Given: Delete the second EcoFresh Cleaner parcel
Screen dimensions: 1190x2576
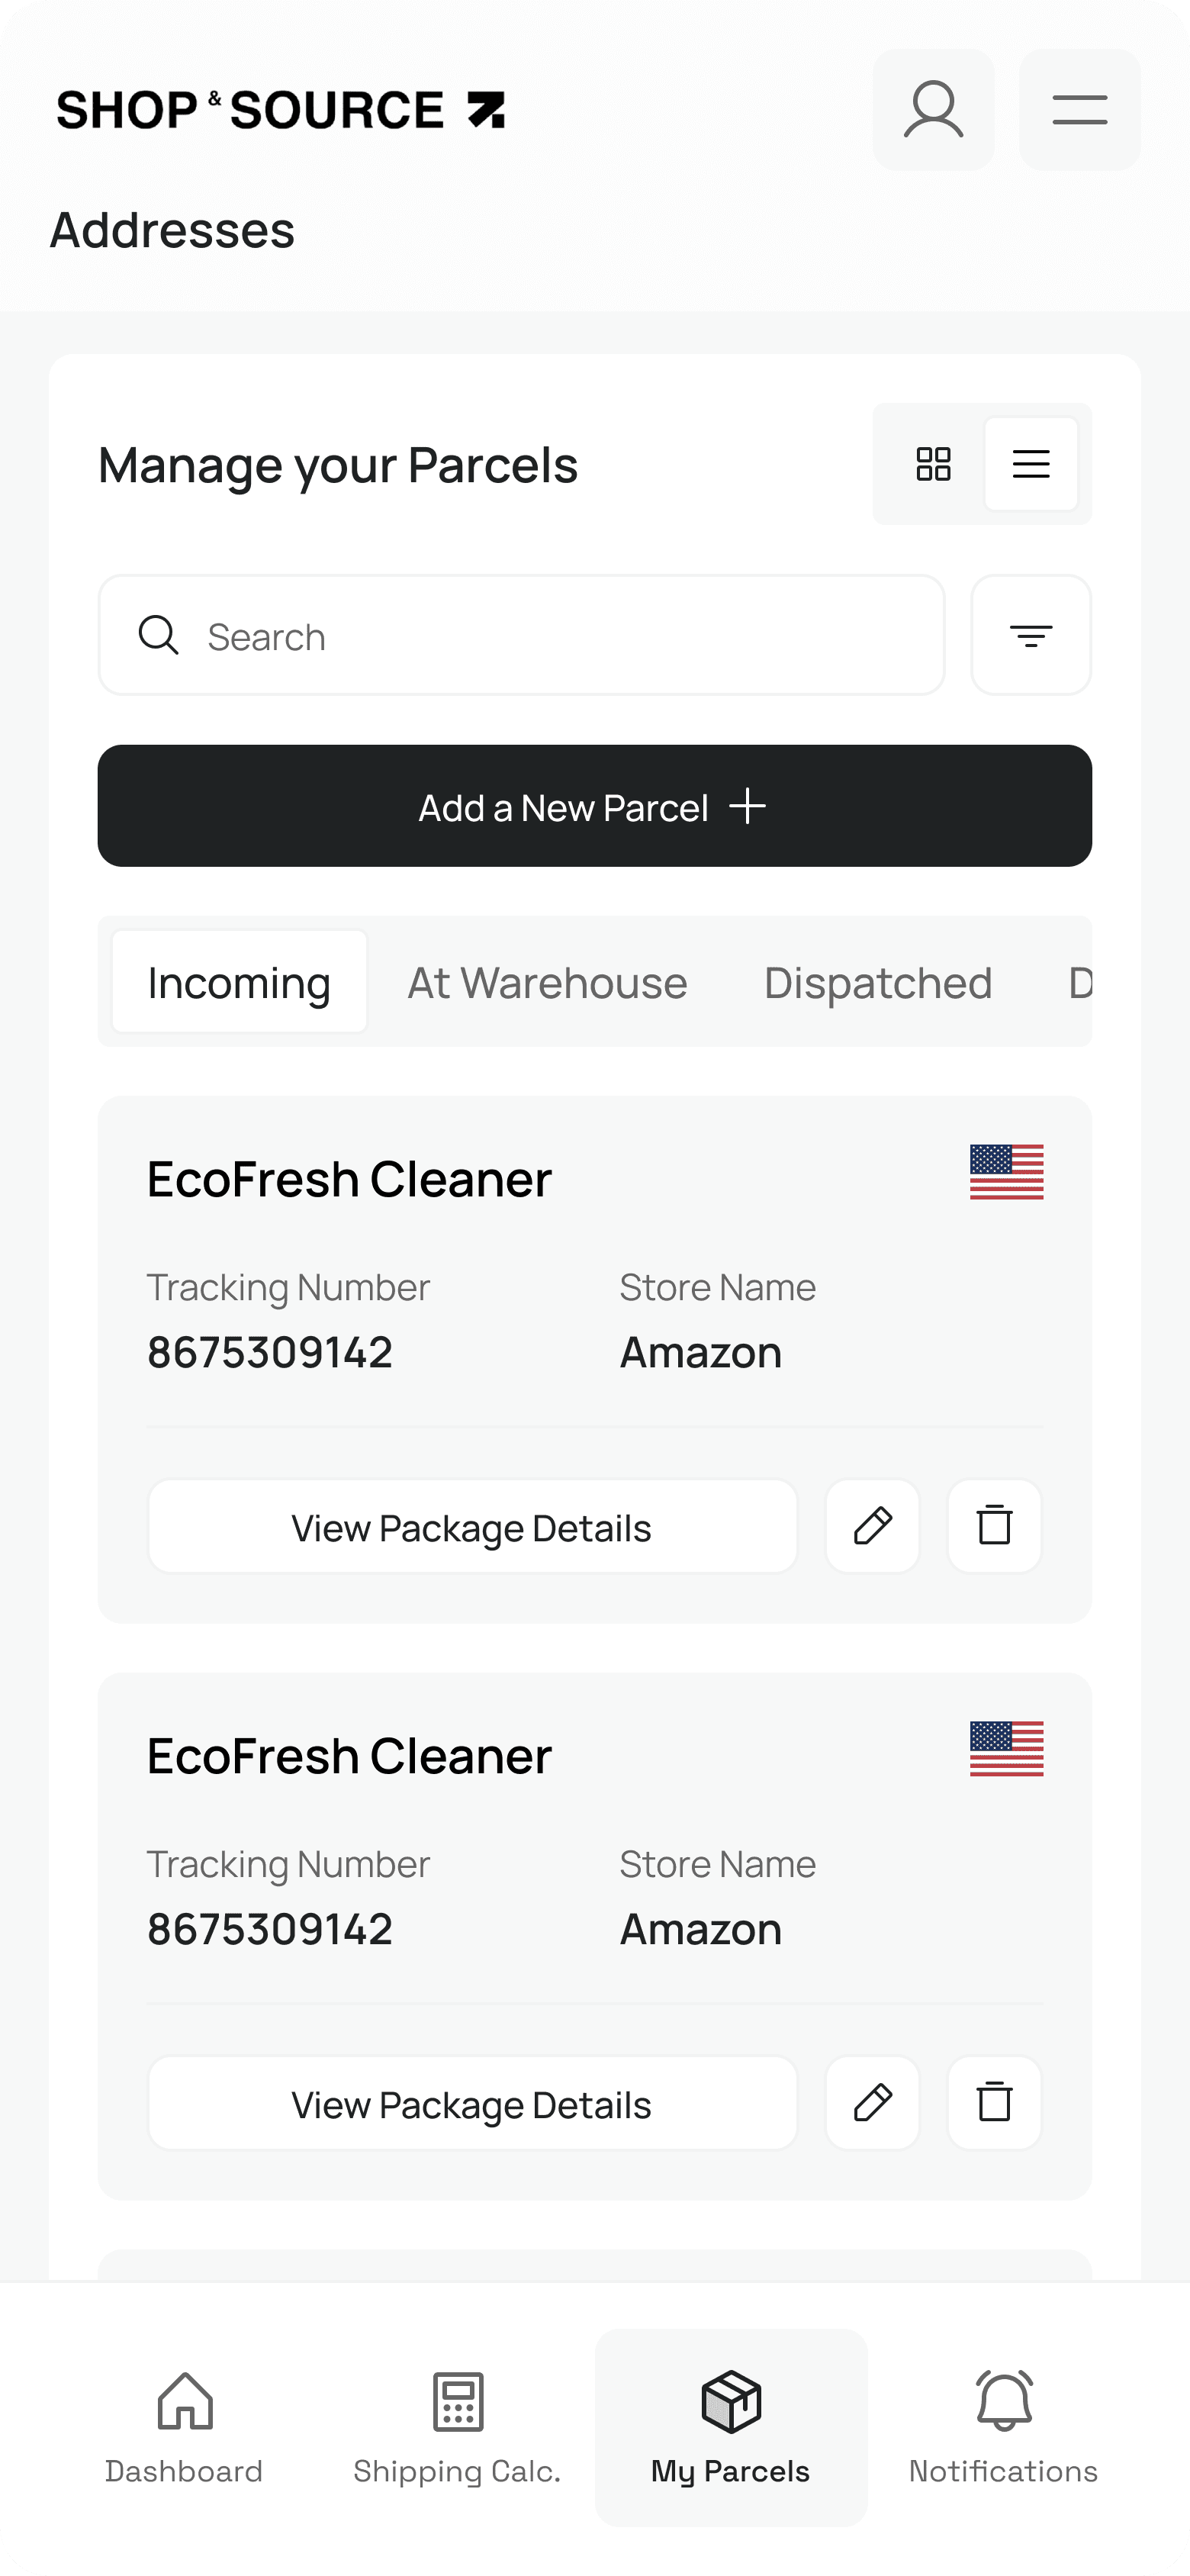Looking at the screenshot, I should (994, 2104).
